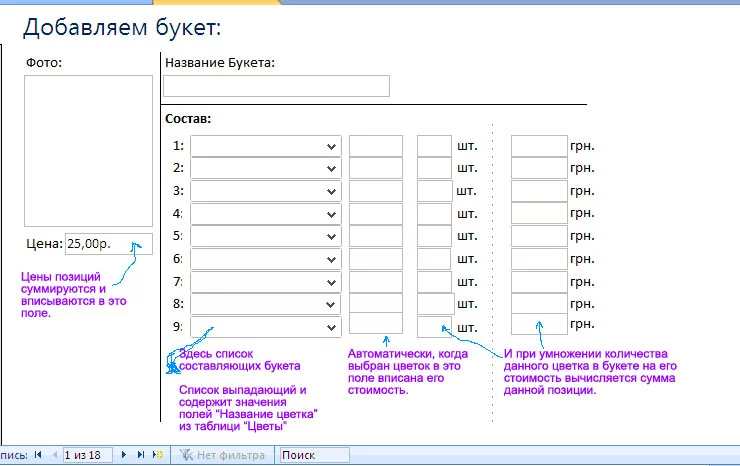The width and height of the screenshot is (740, 466).
Task: Click the empty 'Фото' picture box
Action: click(x=88, y=151)
